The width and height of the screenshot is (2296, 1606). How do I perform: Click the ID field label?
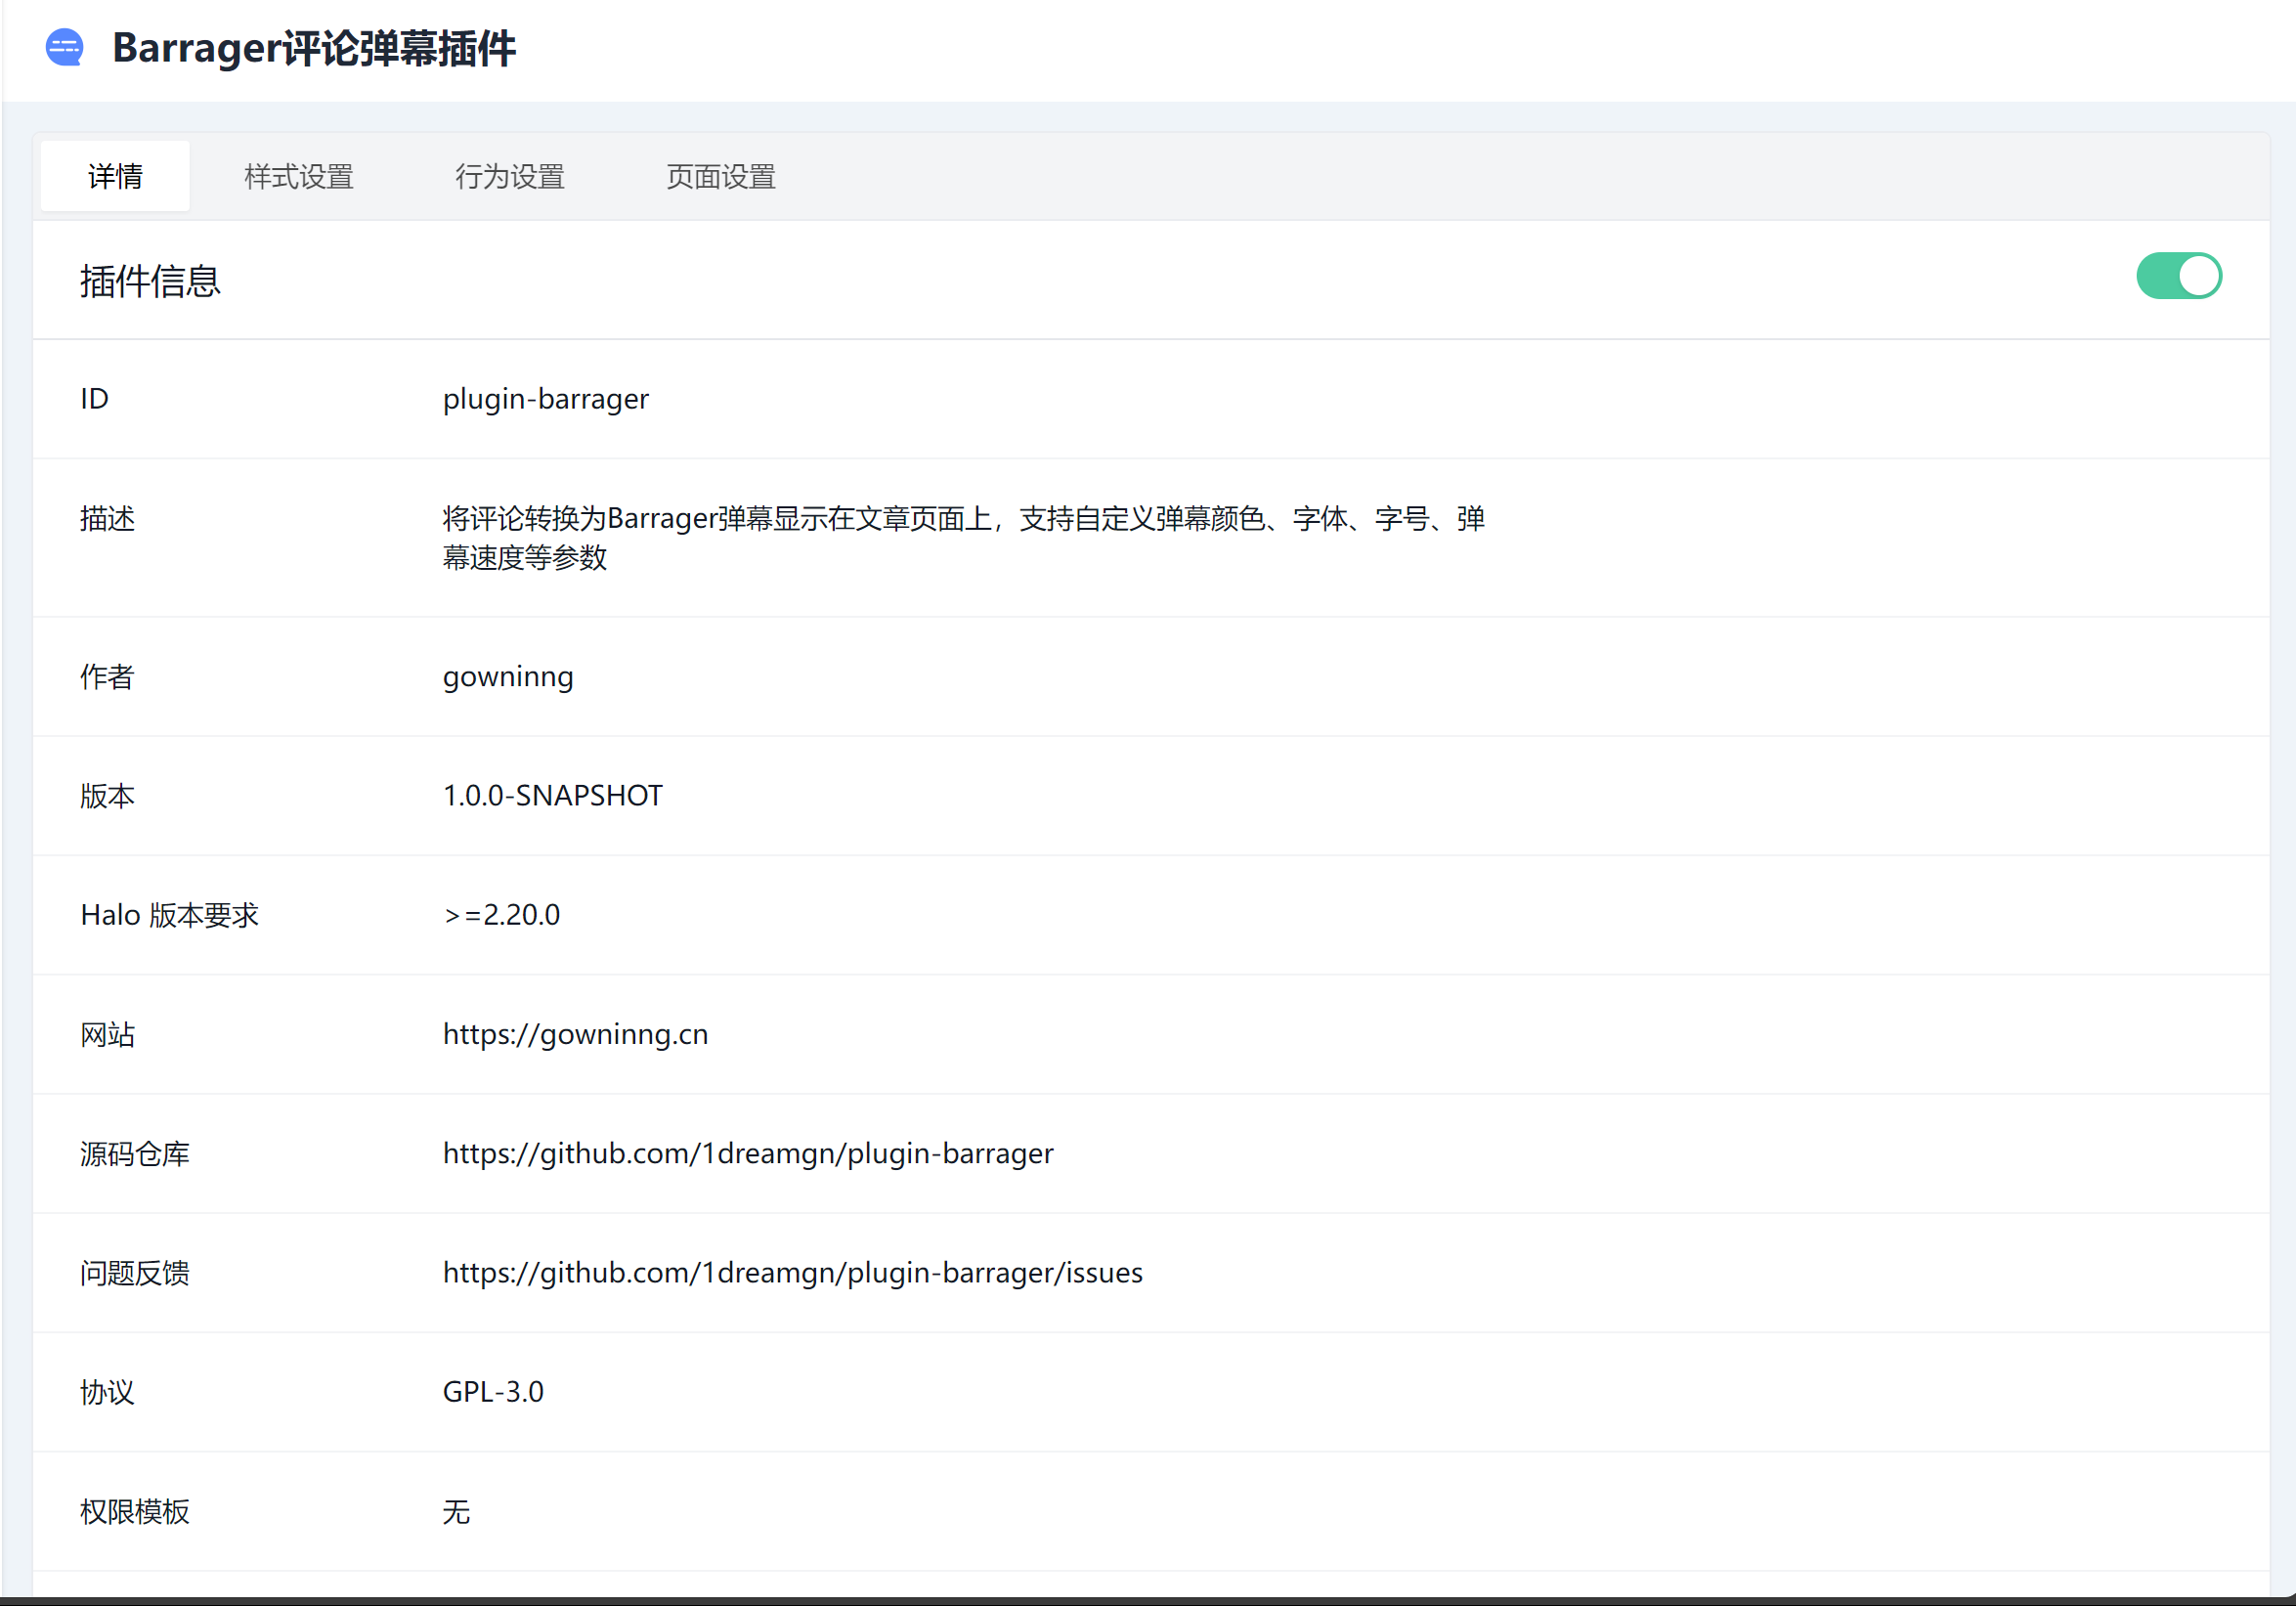point(94,399)
